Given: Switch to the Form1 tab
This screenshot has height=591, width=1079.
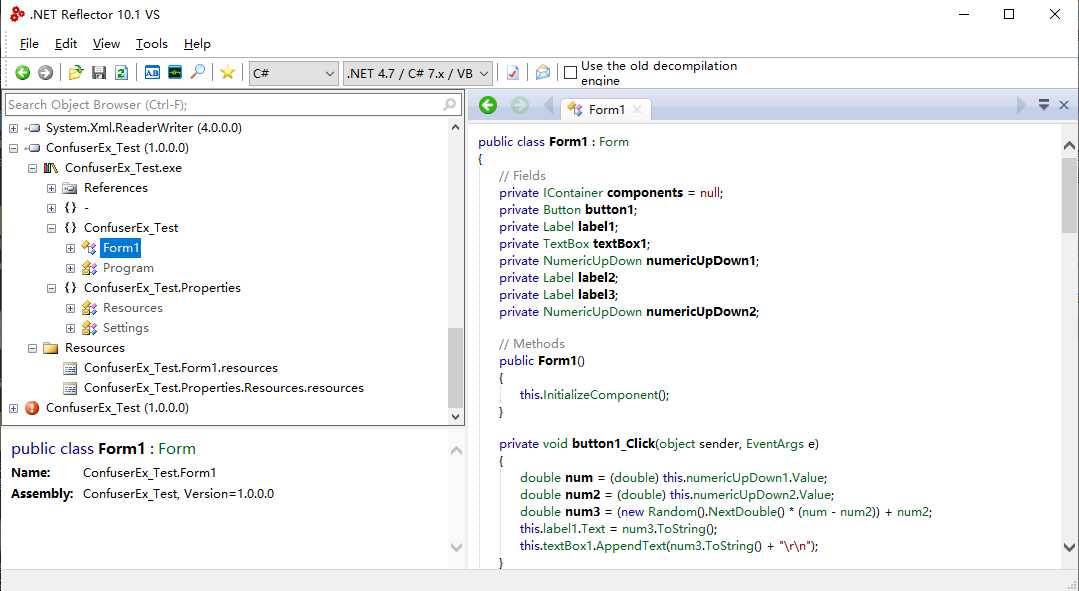Looking at the screenshot, I should [x=606, y=109].
